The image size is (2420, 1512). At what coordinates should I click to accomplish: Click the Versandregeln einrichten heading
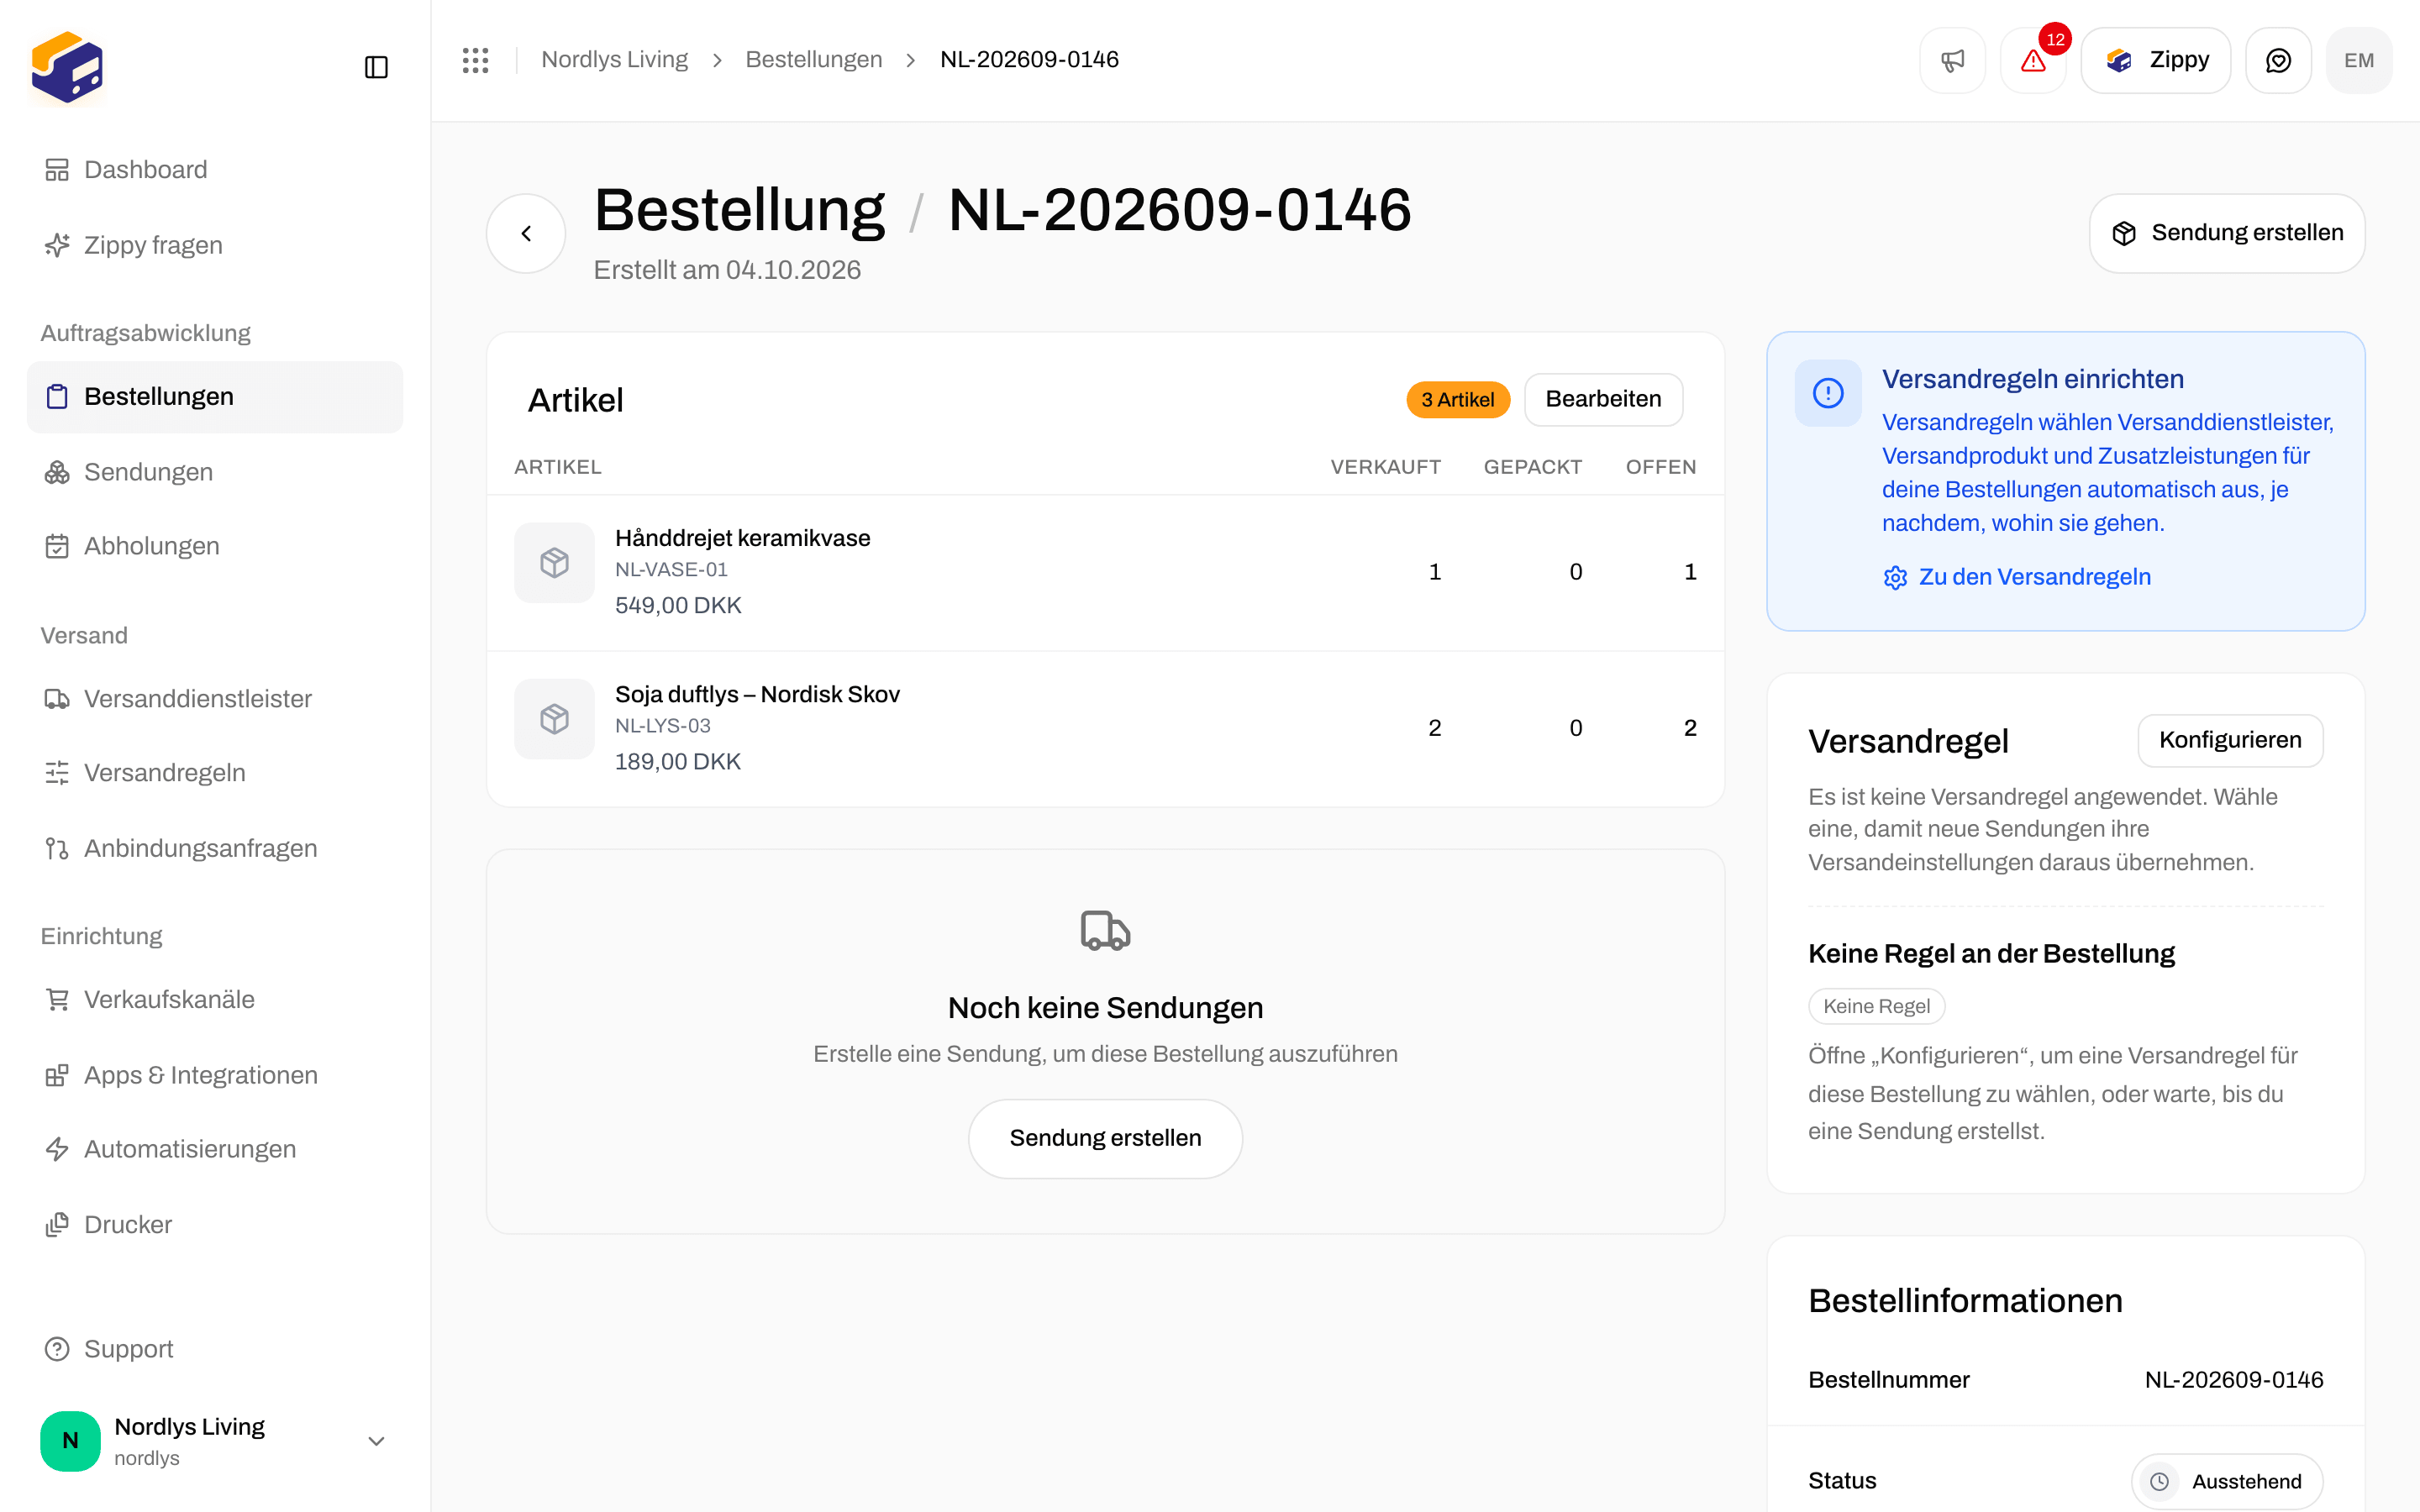coord(2032,379)
